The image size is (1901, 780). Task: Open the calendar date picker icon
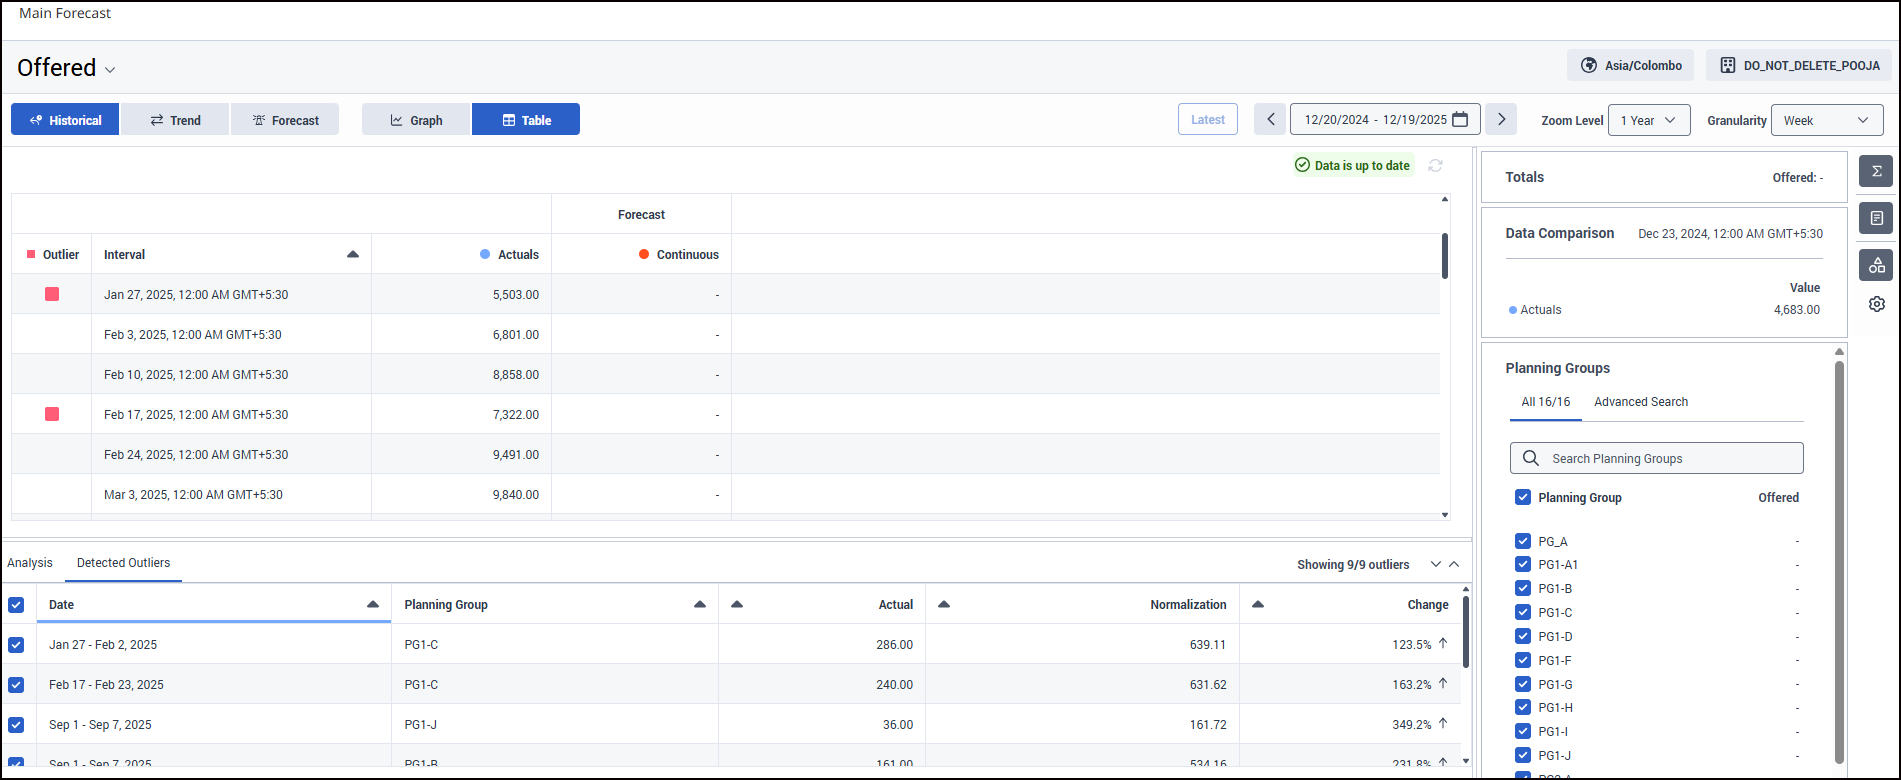click(1460, 120)
